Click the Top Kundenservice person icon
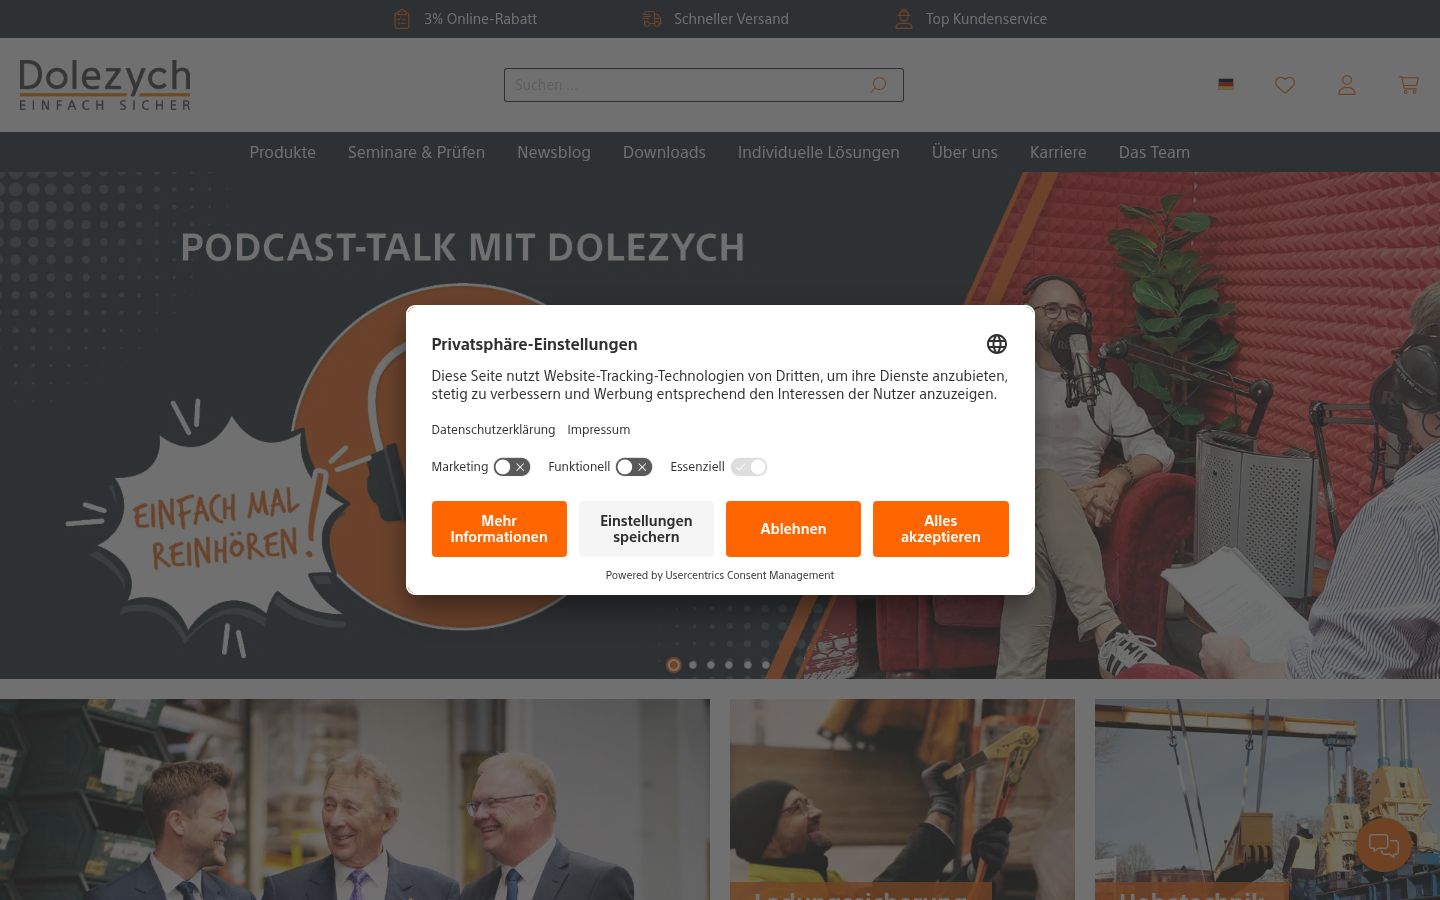This screenshot has height=900, width=1440. pyautogui.click(x=904, y=19)
